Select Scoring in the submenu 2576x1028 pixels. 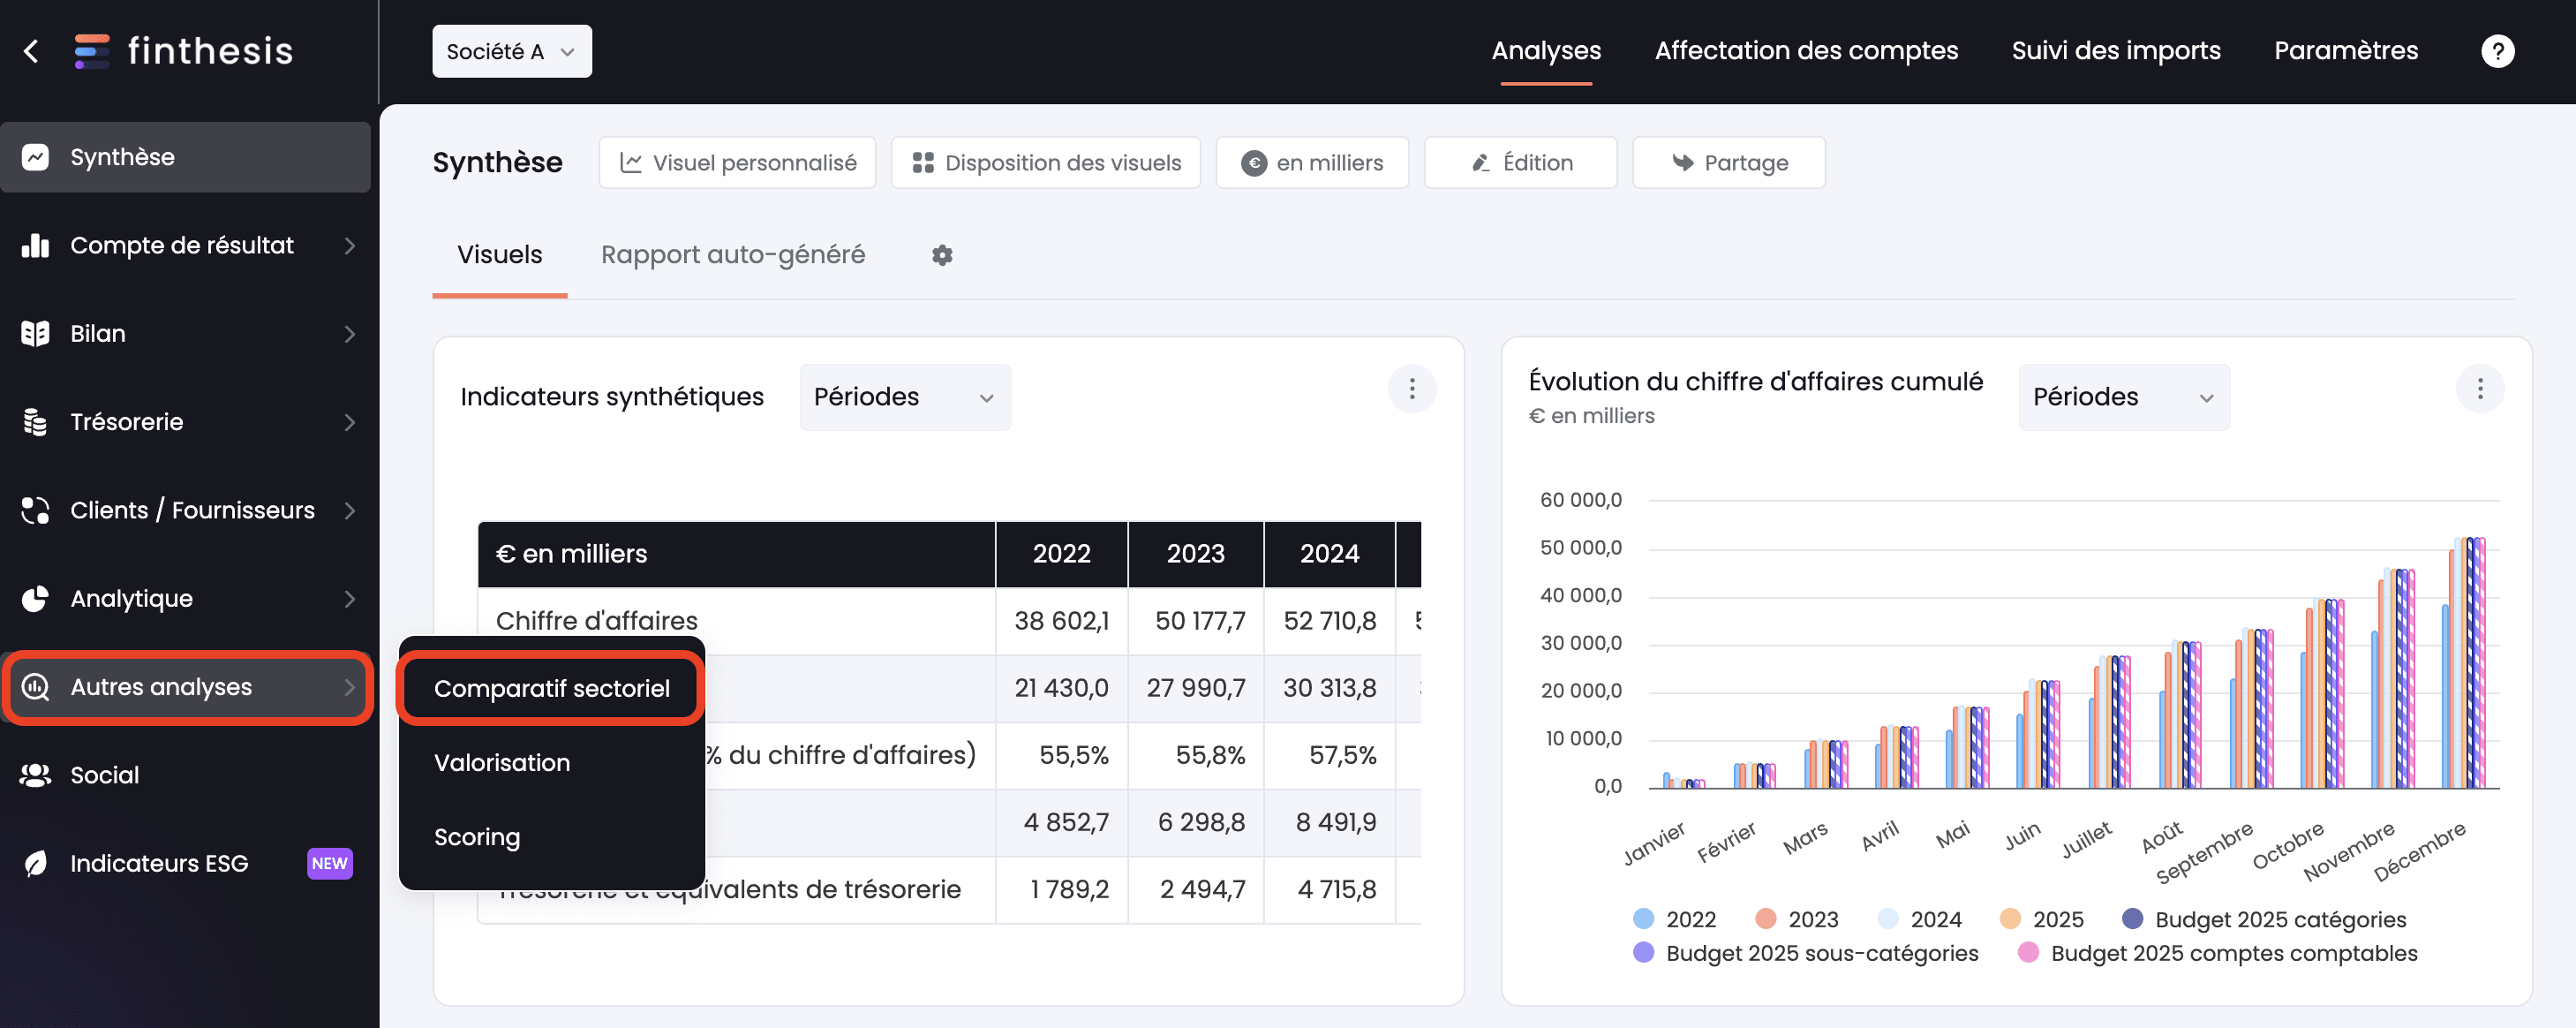[x=477, y=837]
